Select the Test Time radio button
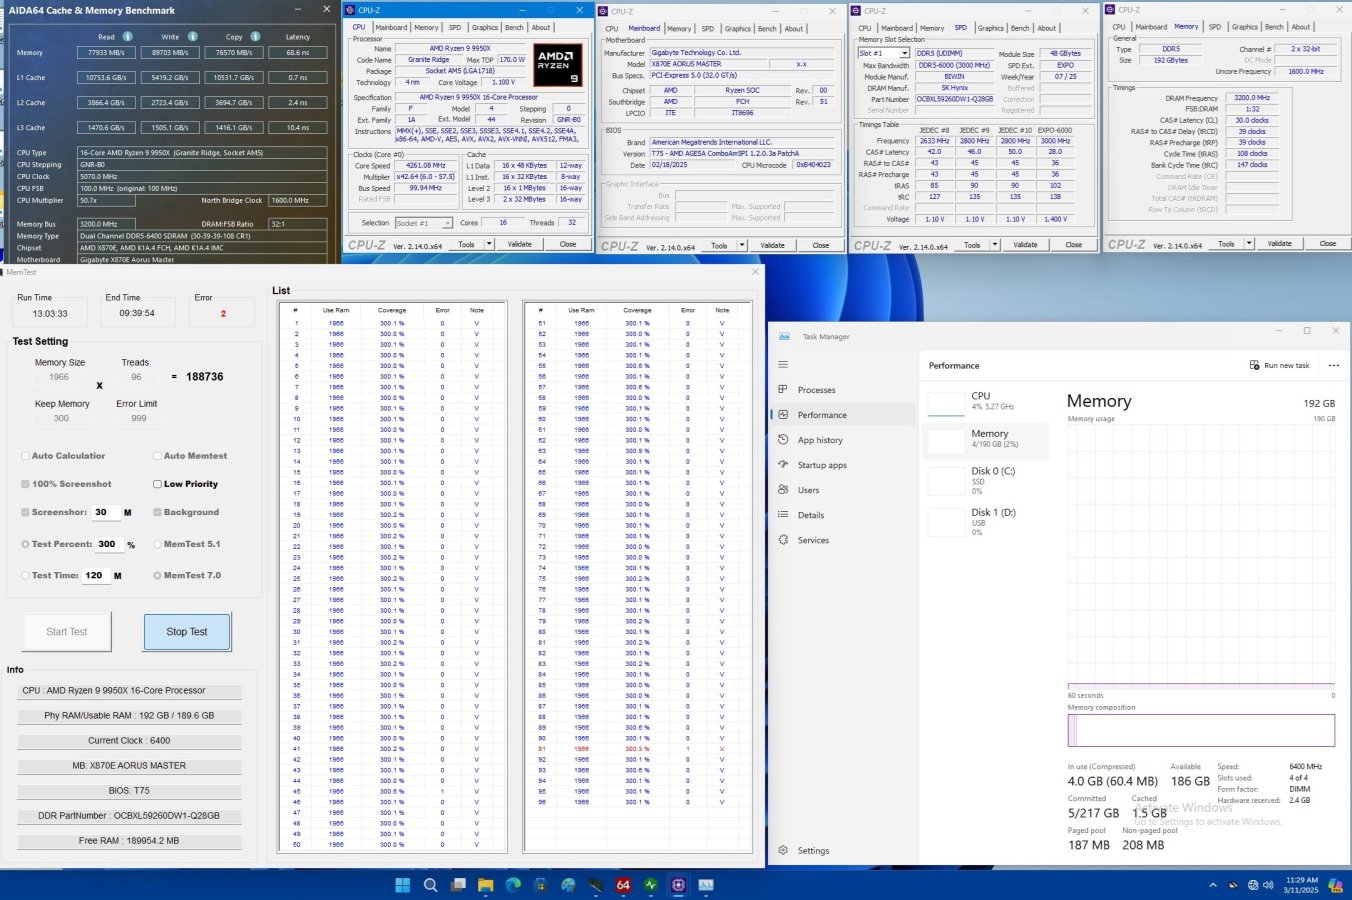 pyautogui.click(x=25, y=575)
